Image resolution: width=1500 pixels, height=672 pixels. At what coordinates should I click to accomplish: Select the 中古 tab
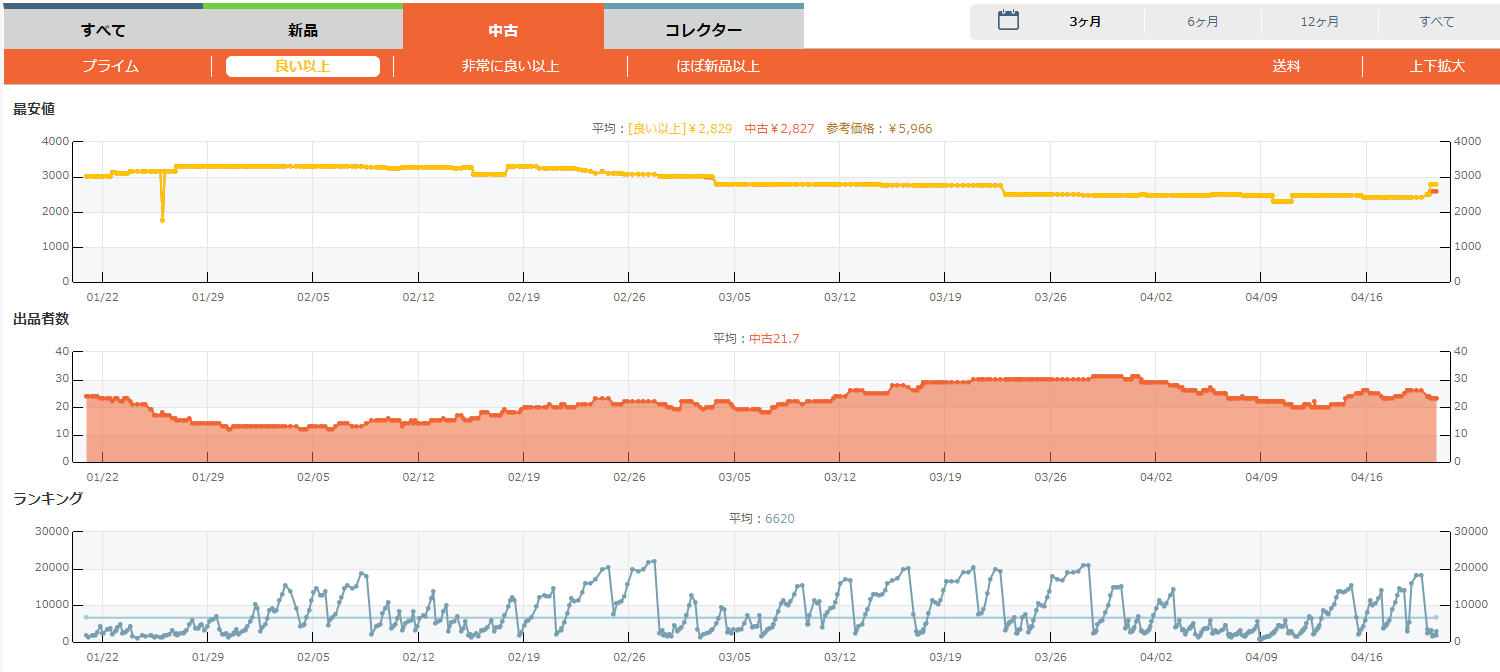[503, 30]
